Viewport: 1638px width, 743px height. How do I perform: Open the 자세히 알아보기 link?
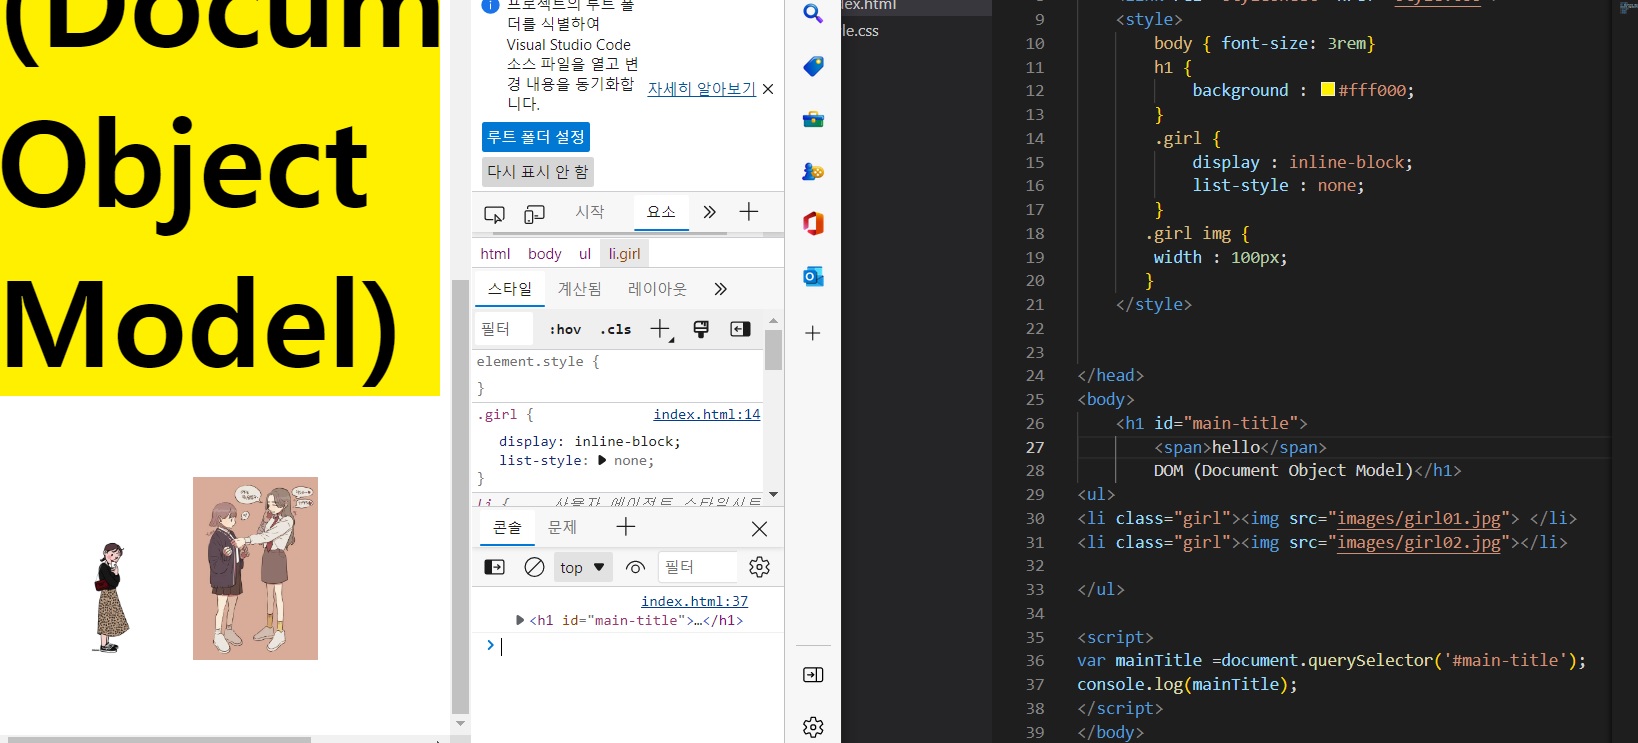(702, 89)
